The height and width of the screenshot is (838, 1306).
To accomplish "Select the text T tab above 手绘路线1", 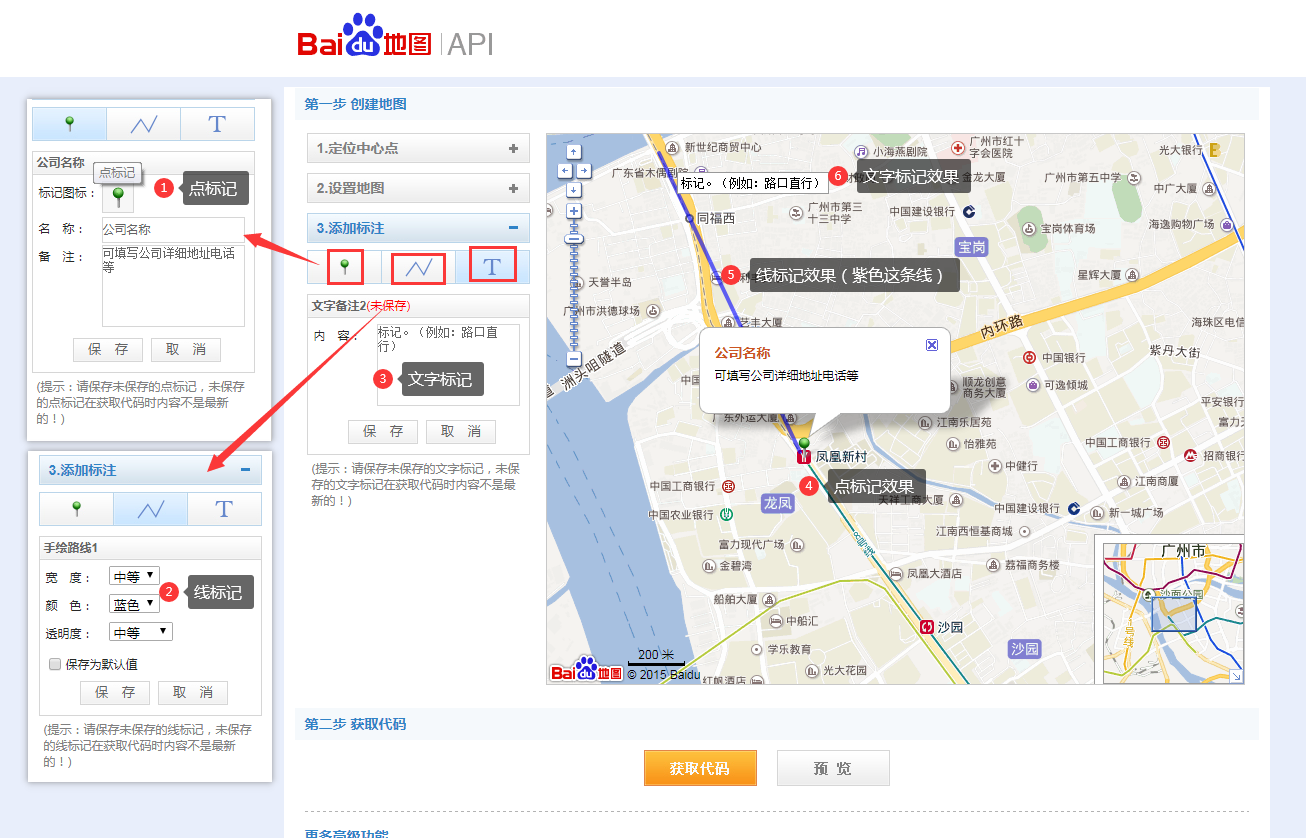I will click(224, 509).
